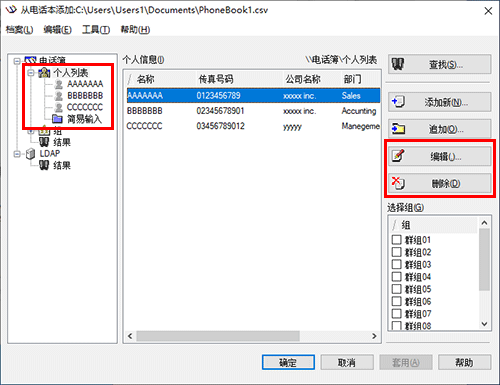Check the 群组08 checkbox
Screen dimensions: 500x385
396,326
